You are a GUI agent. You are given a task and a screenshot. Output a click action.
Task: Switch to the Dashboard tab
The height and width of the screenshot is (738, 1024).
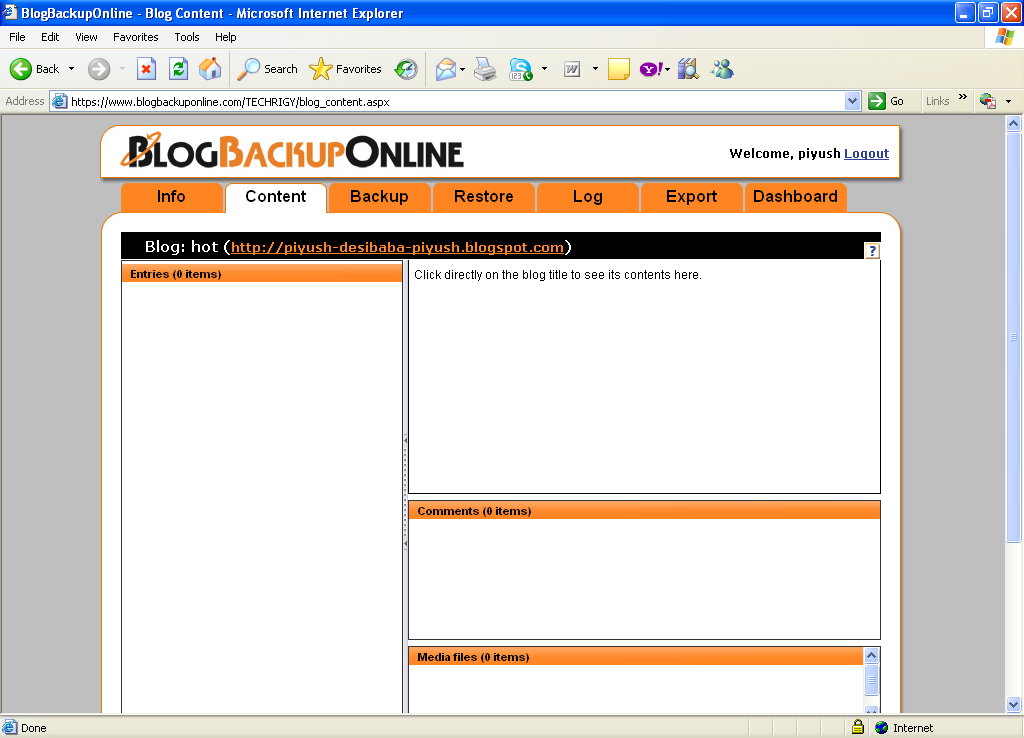click(795, 197)
